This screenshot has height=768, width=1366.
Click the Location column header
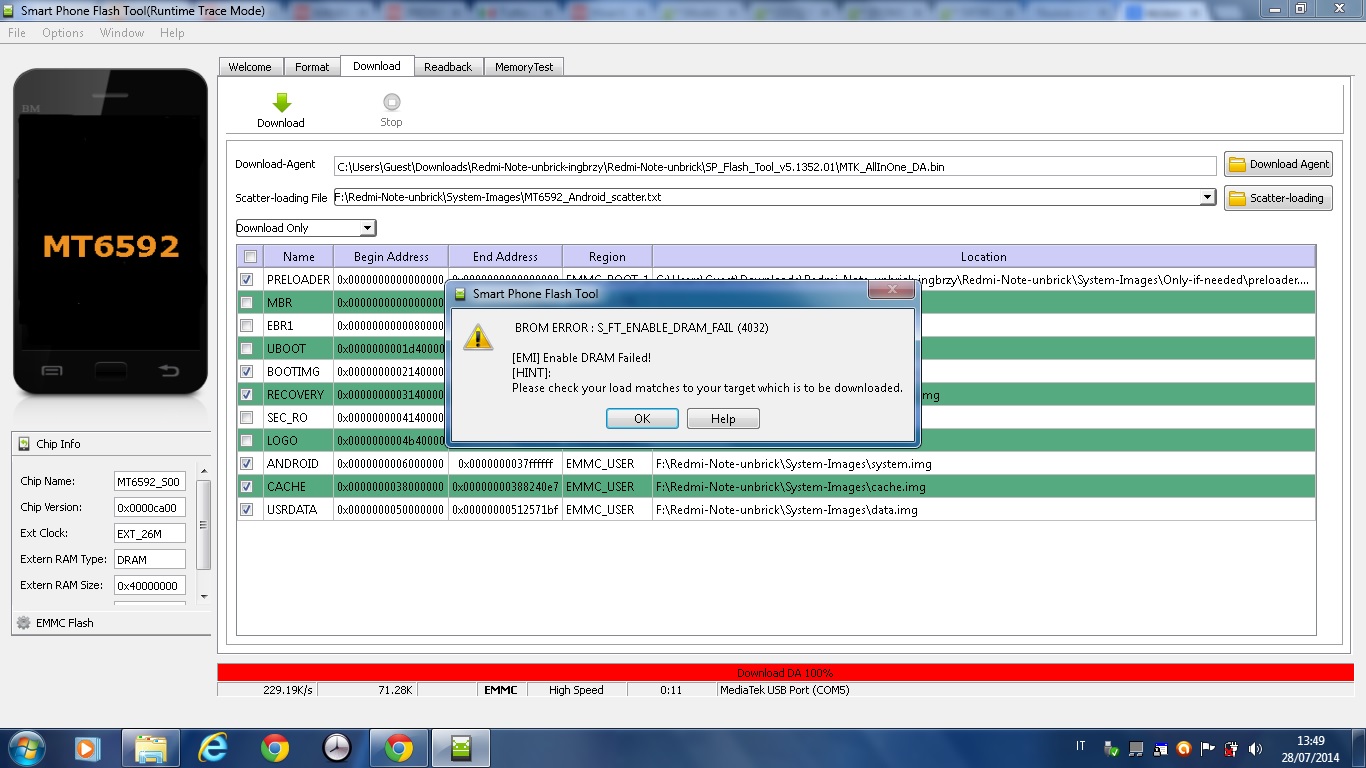(x=983, y=257)
